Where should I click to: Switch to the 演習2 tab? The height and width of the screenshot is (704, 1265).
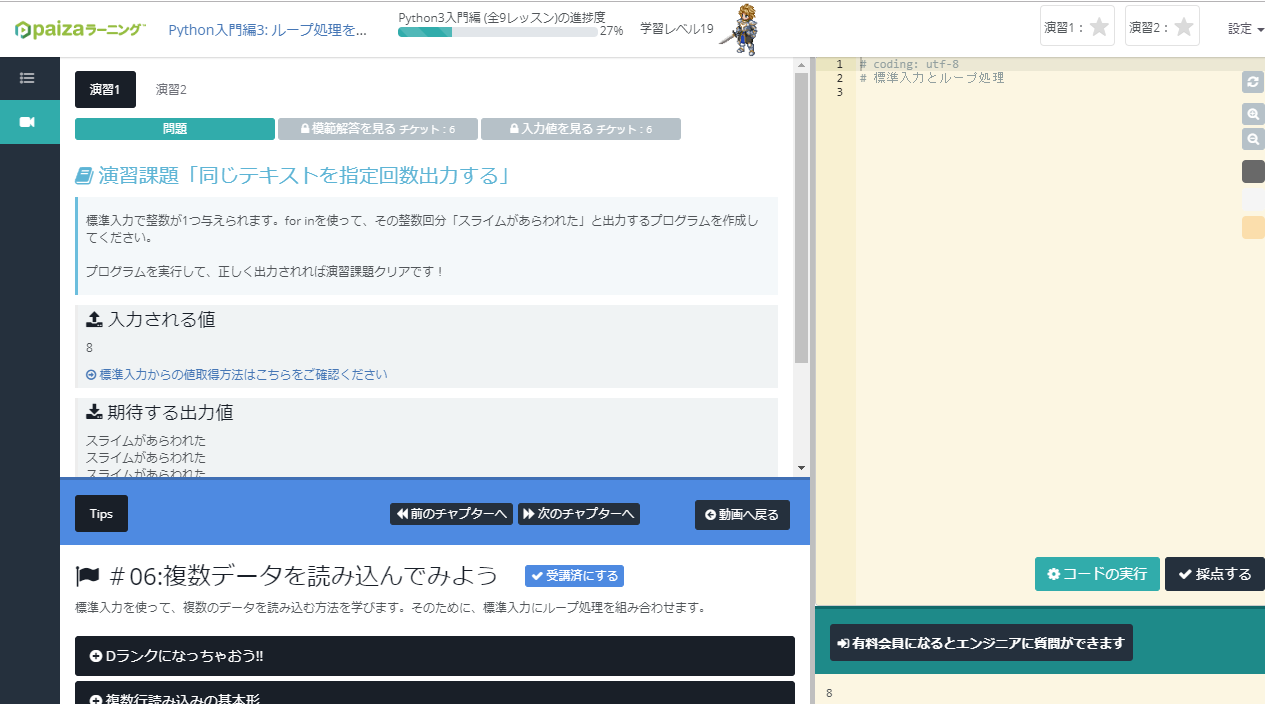(171, 90)
